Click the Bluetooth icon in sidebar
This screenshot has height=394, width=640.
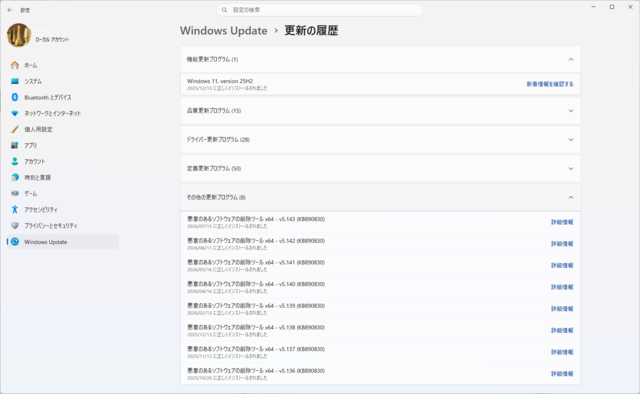coord(15,97)
